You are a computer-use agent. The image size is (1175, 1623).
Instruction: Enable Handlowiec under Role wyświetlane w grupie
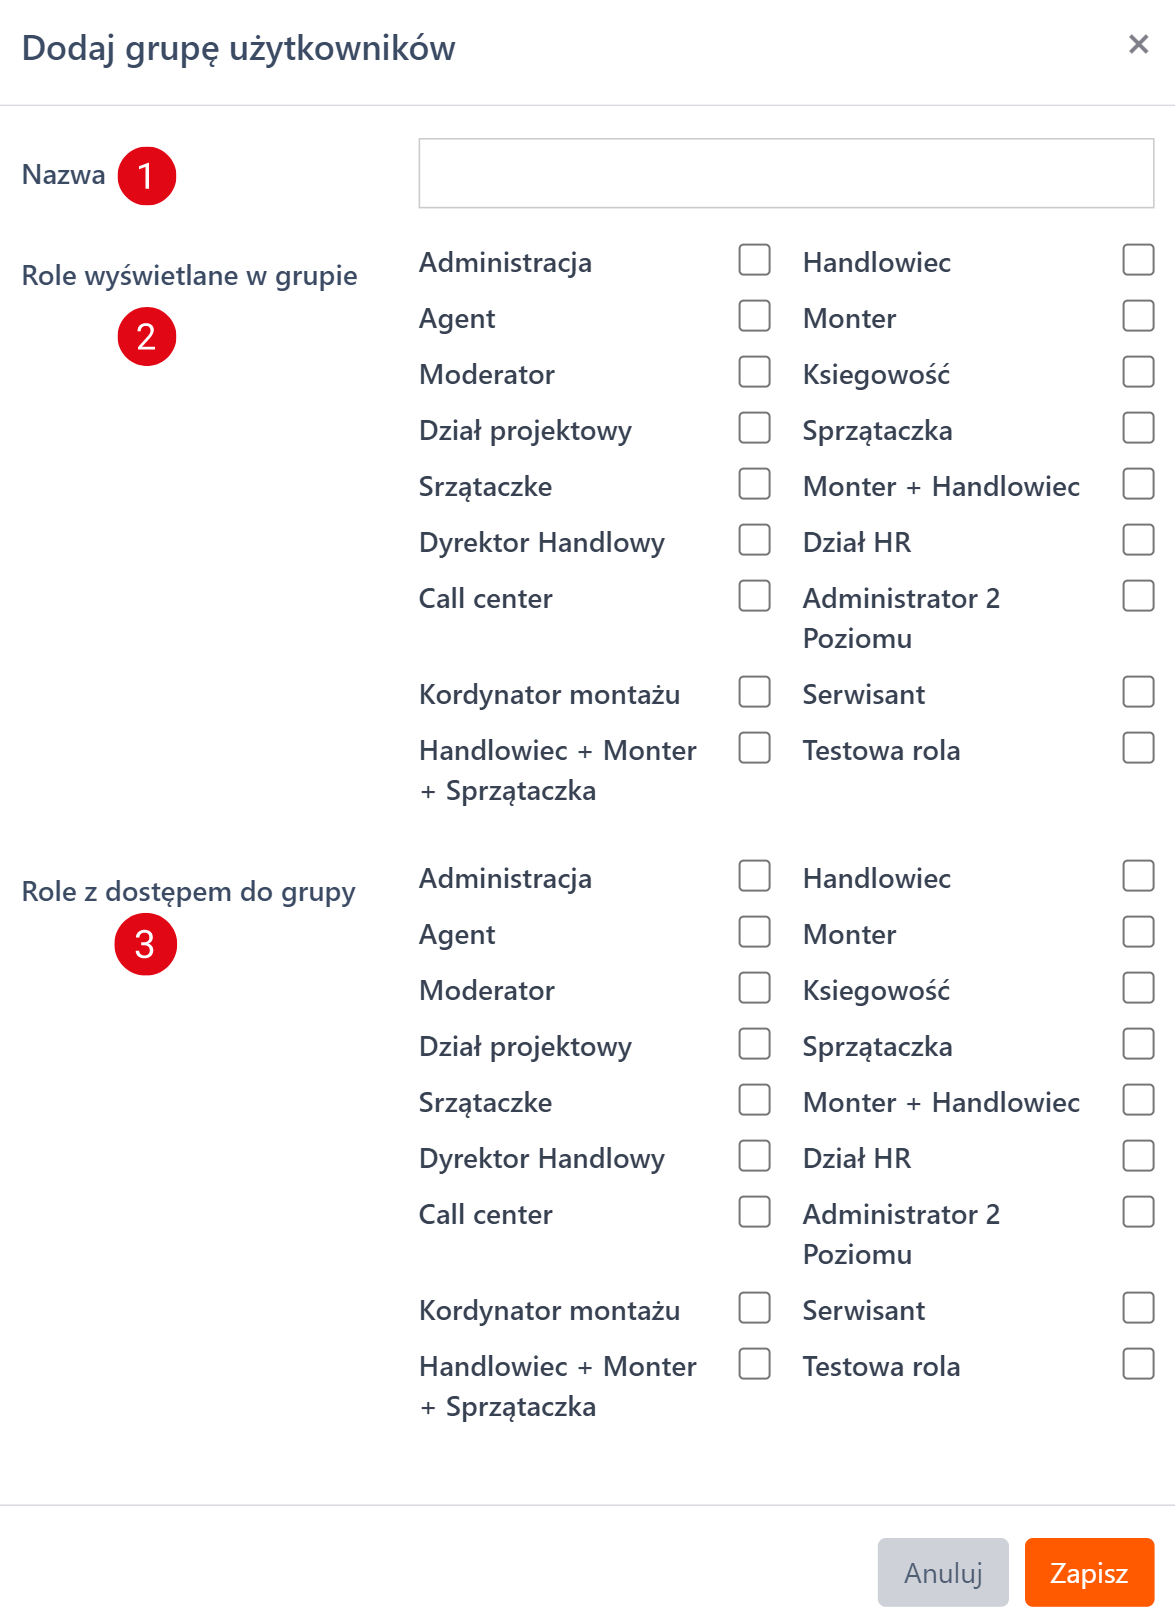[1138, 260]
